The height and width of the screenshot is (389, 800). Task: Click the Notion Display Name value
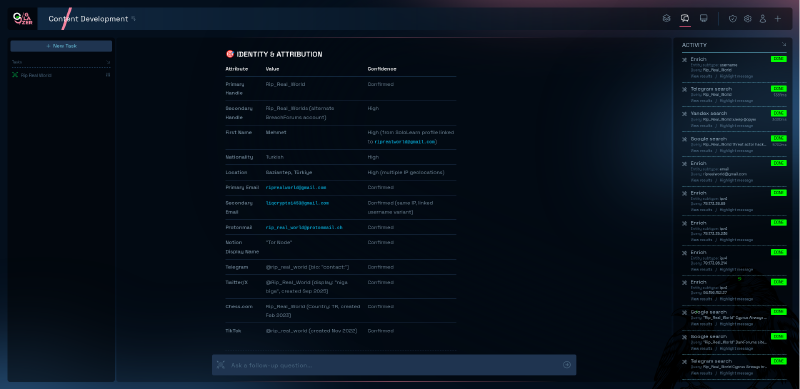(x=279, y=242)
